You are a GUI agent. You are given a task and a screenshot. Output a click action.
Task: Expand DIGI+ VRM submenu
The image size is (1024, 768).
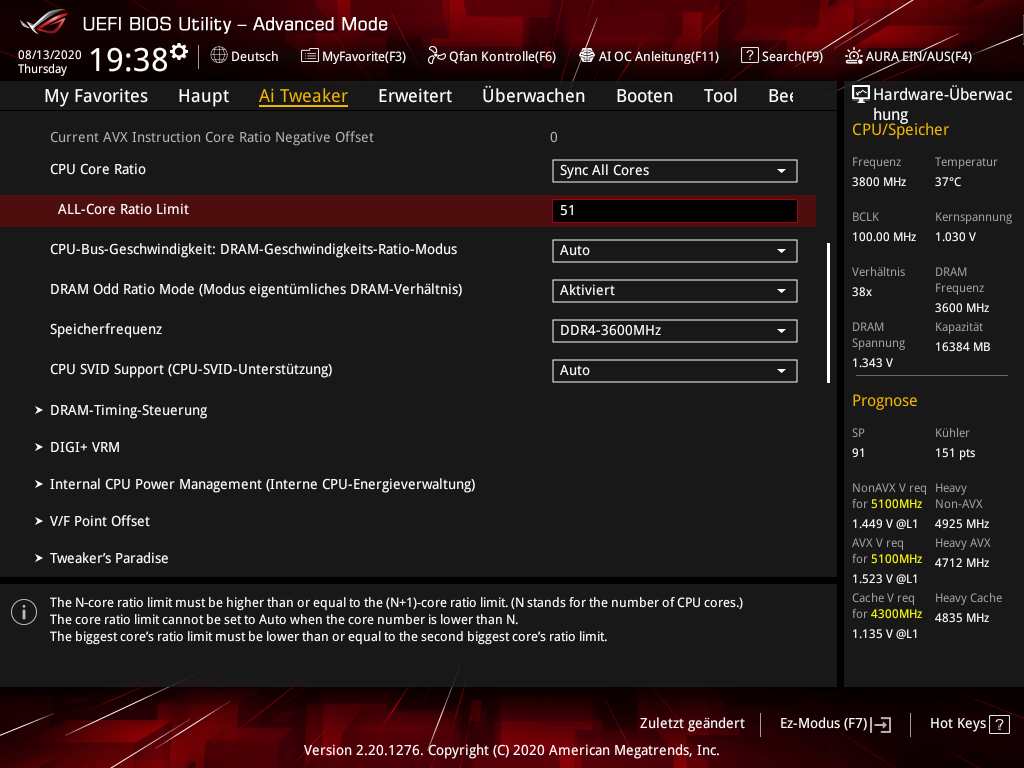click(x=85, y=447)
